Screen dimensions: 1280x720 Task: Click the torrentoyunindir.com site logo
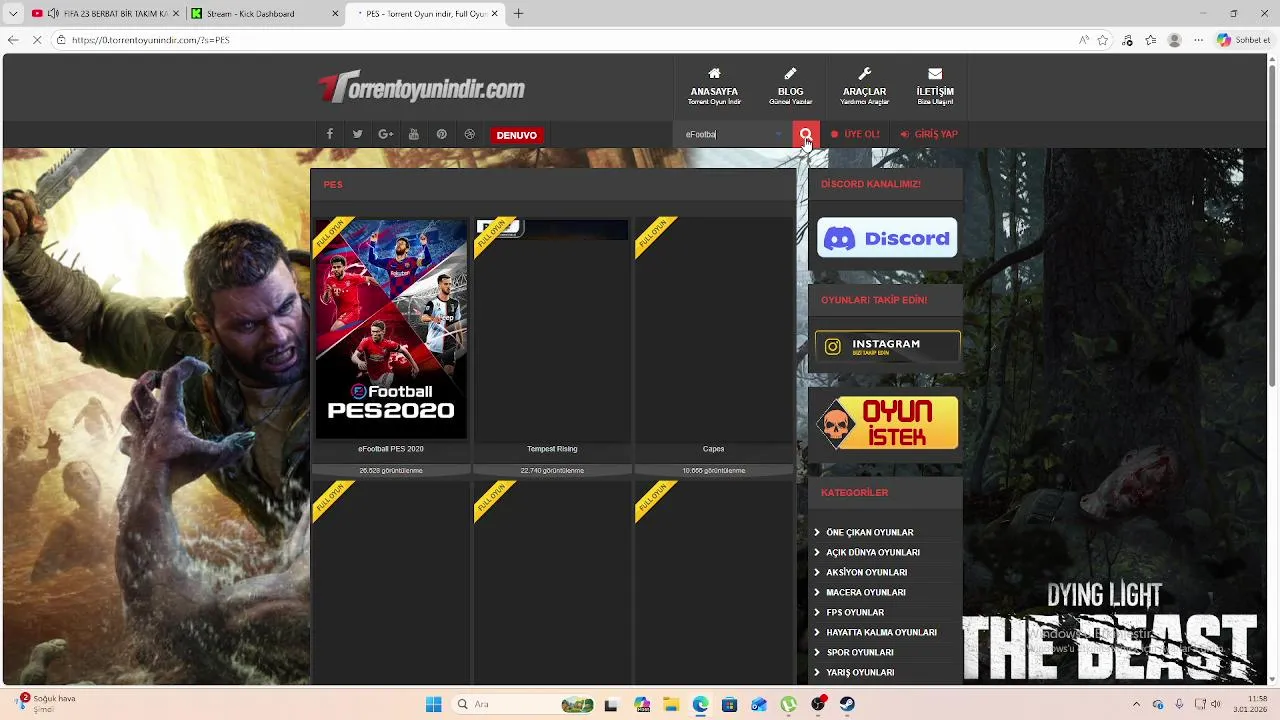(421, 88)
